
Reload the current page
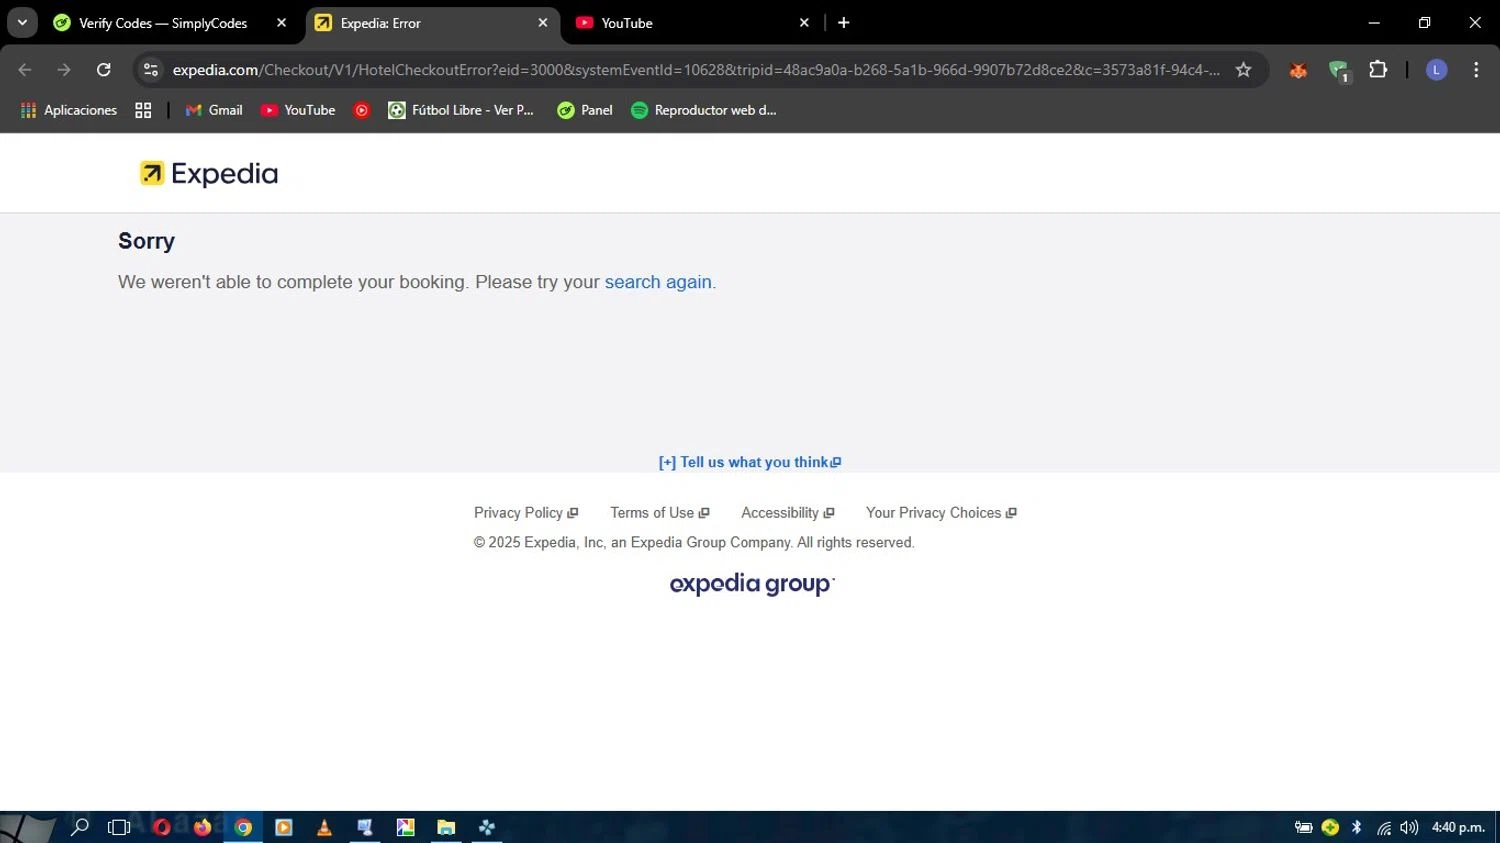tap(104, 70)
